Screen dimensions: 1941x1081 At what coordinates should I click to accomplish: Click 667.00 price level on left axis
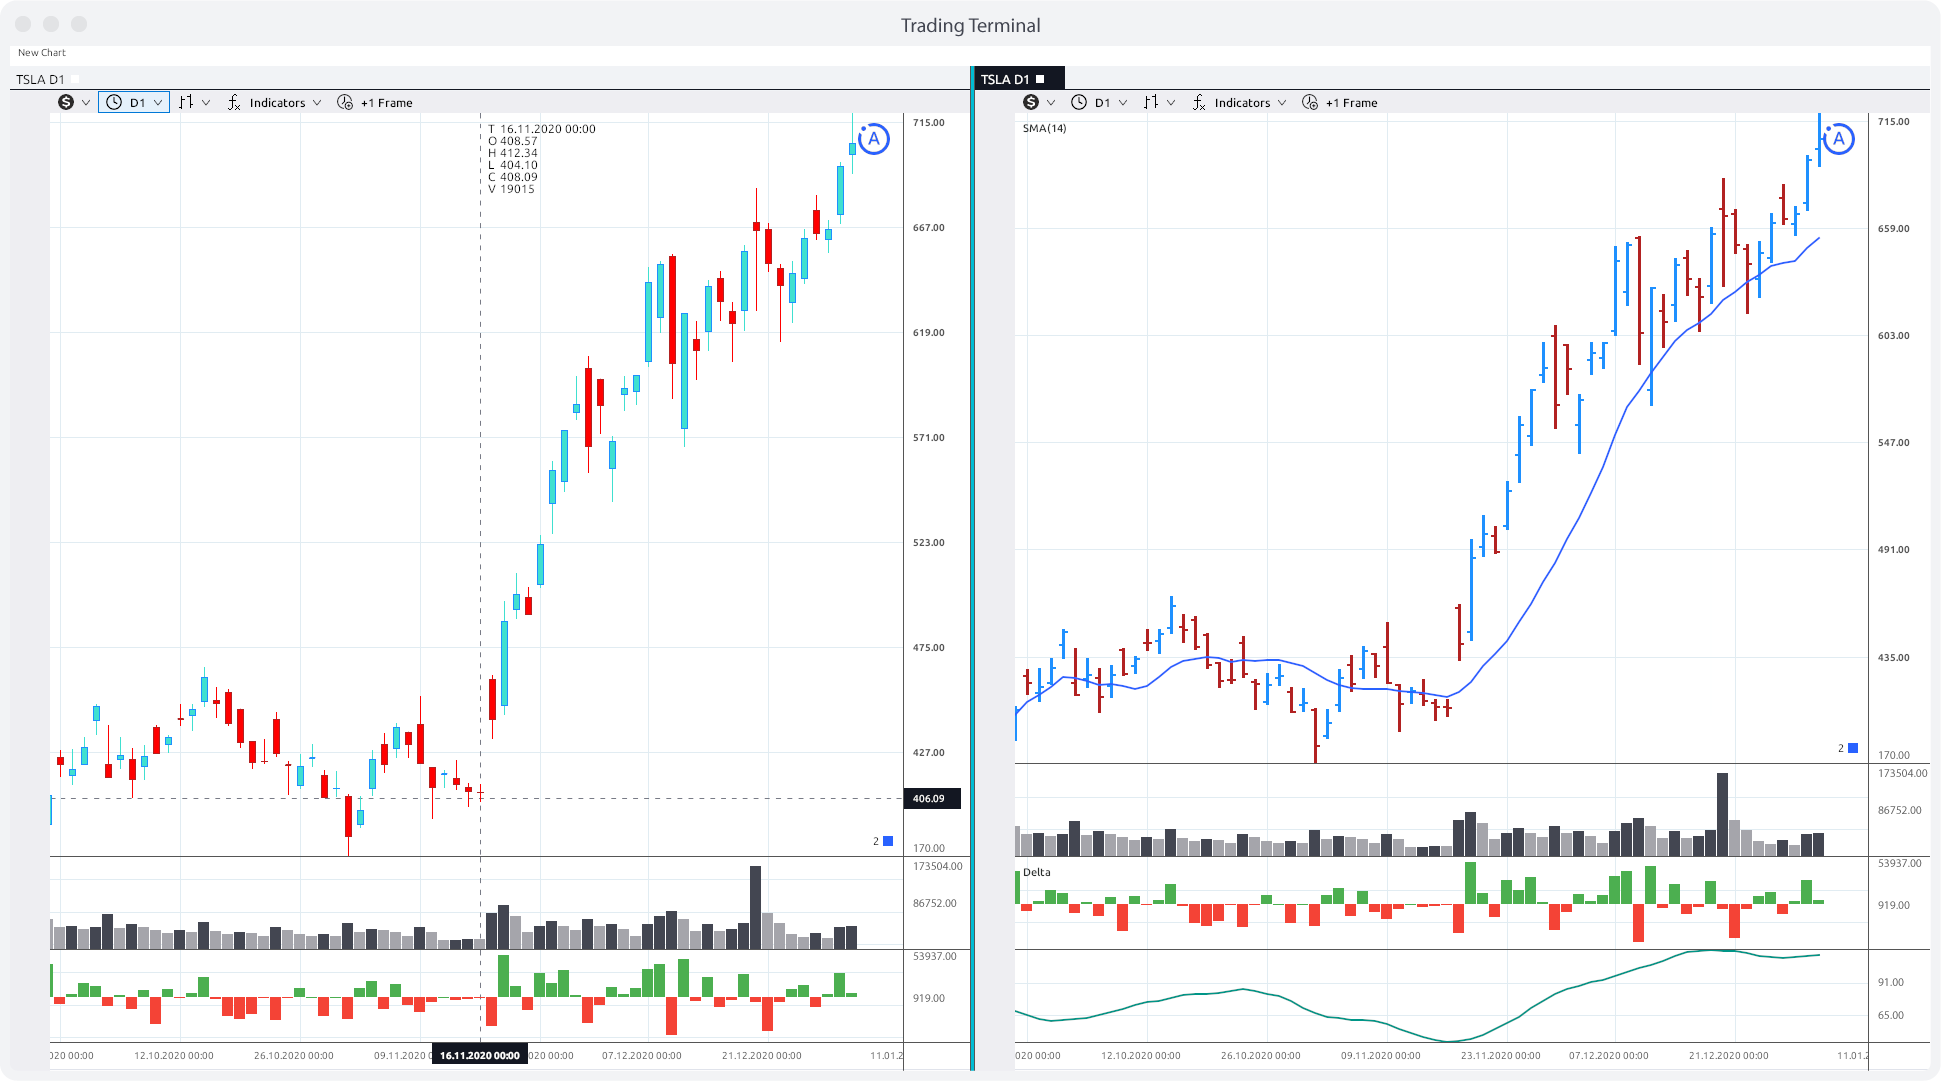click(x=928, y=227)
